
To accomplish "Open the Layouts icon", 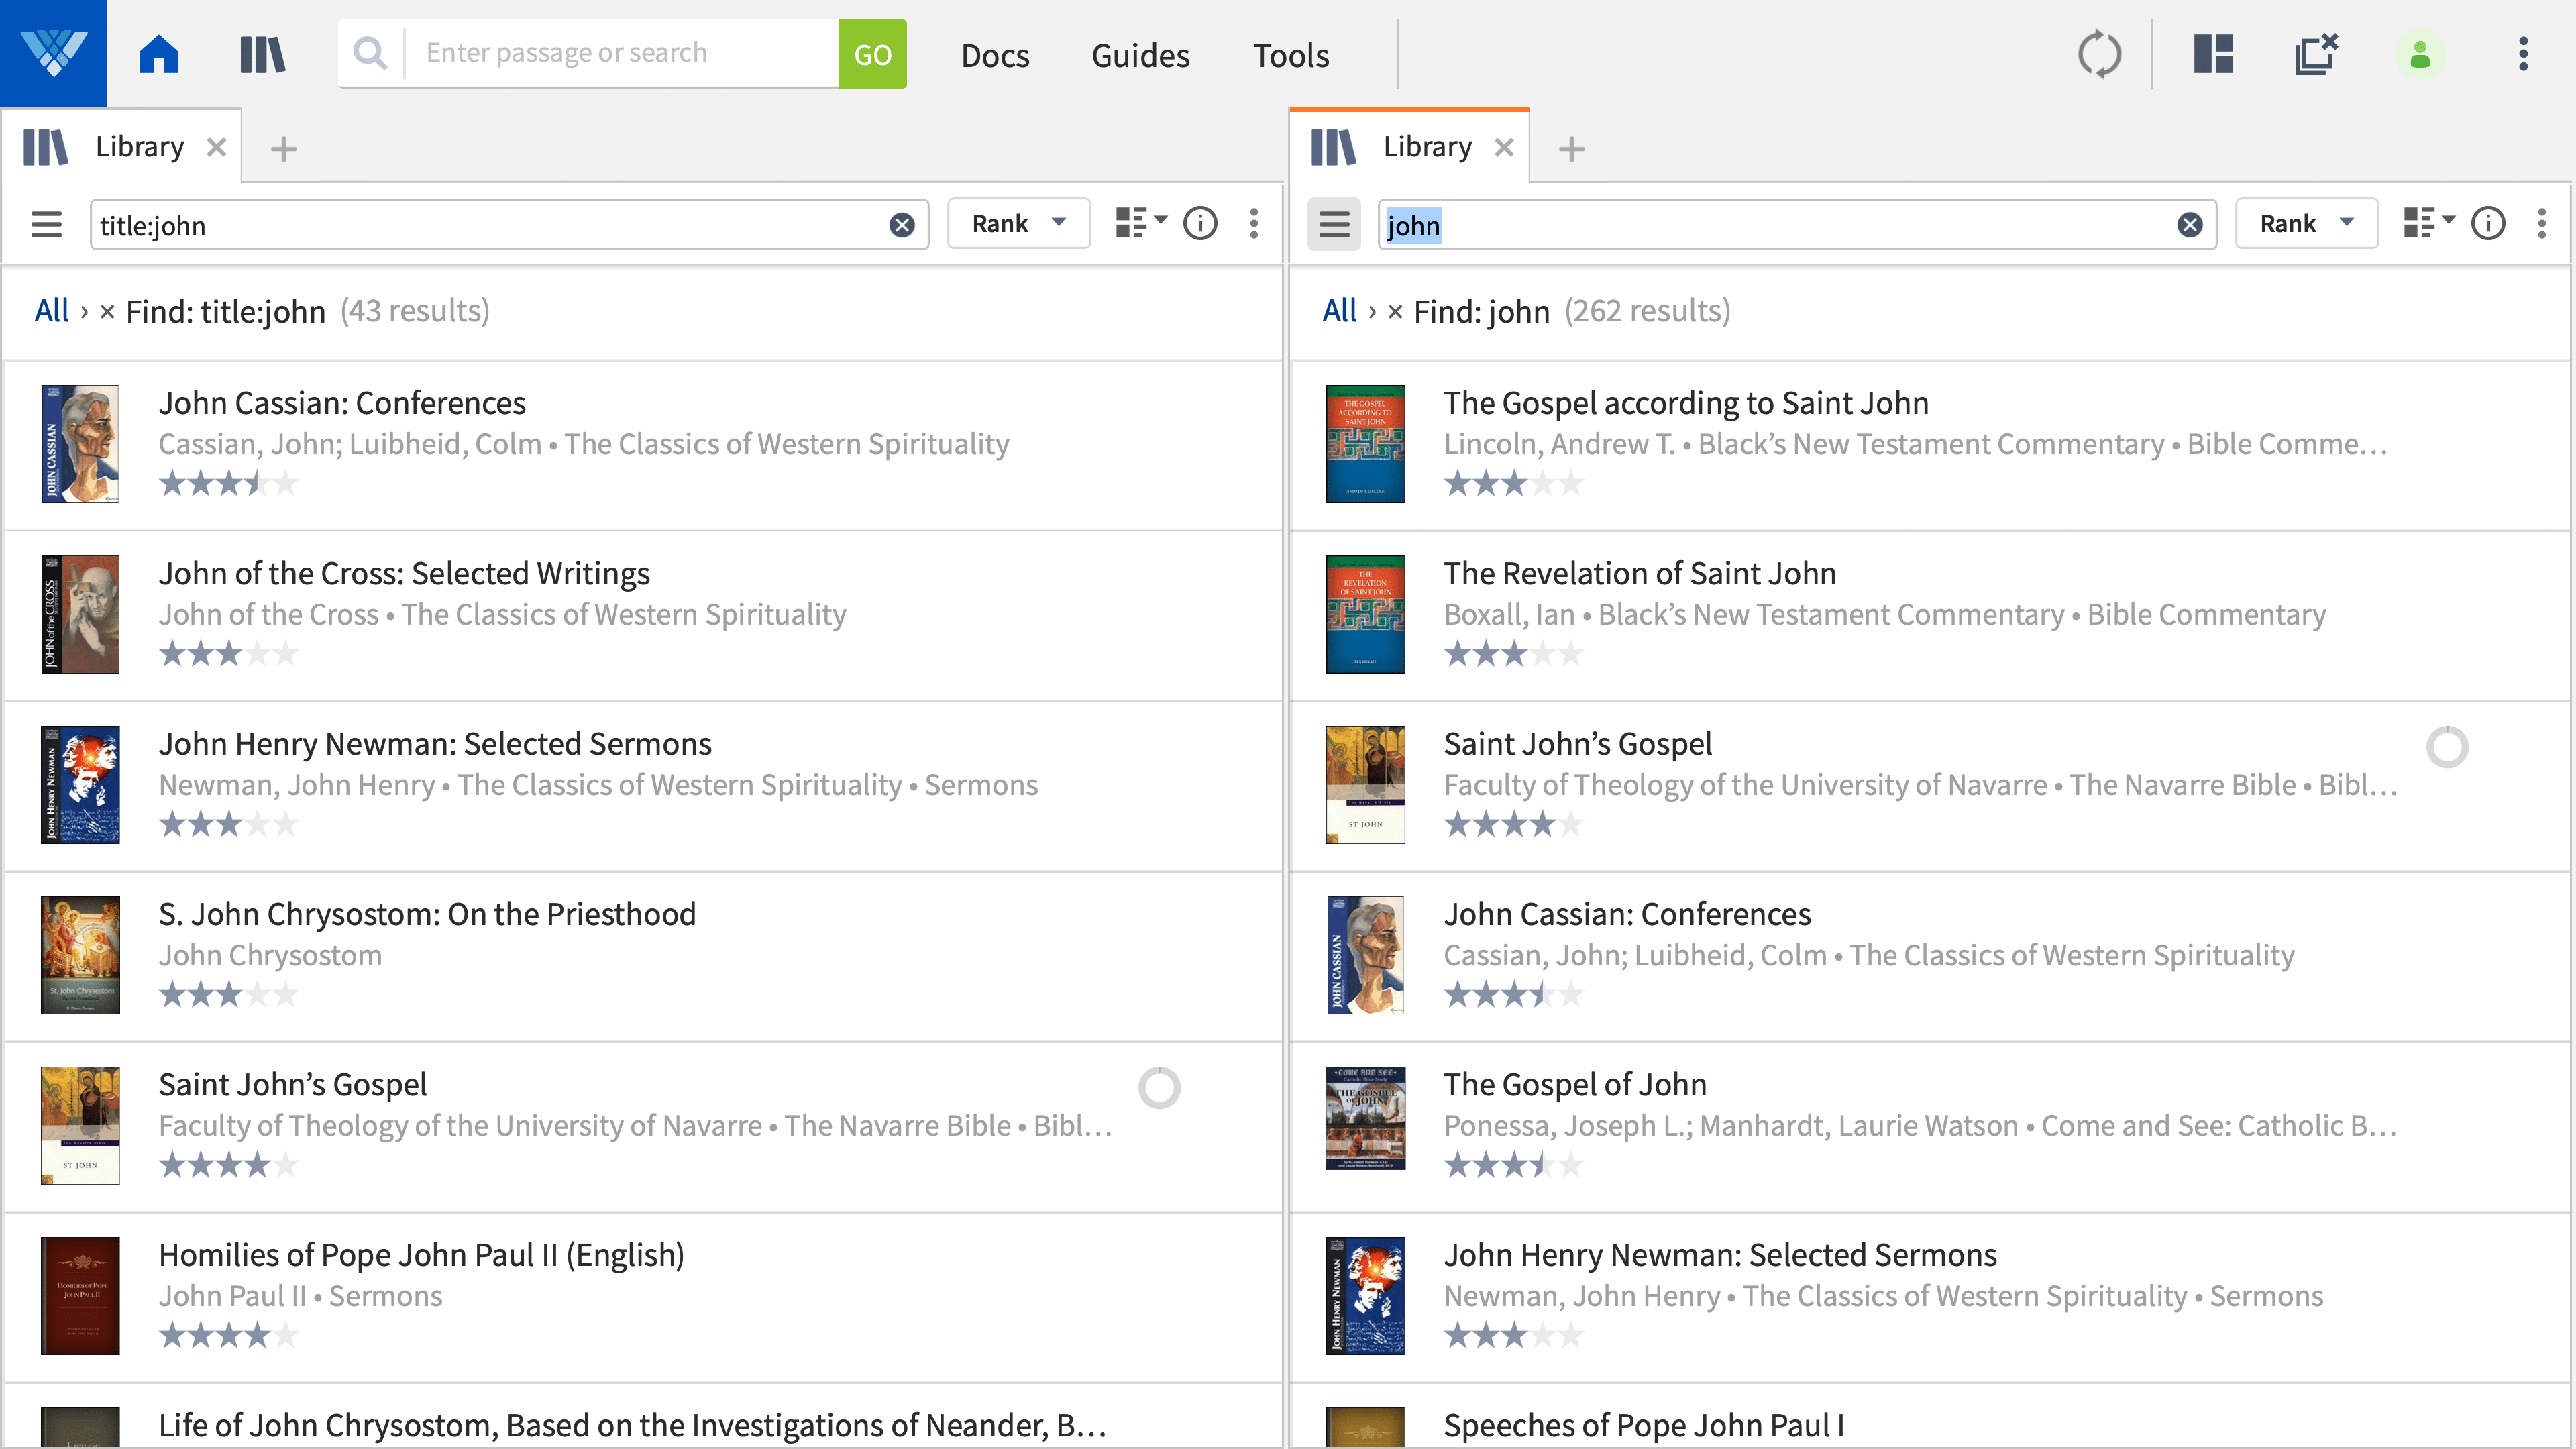I will click(x=2213, y=54).
